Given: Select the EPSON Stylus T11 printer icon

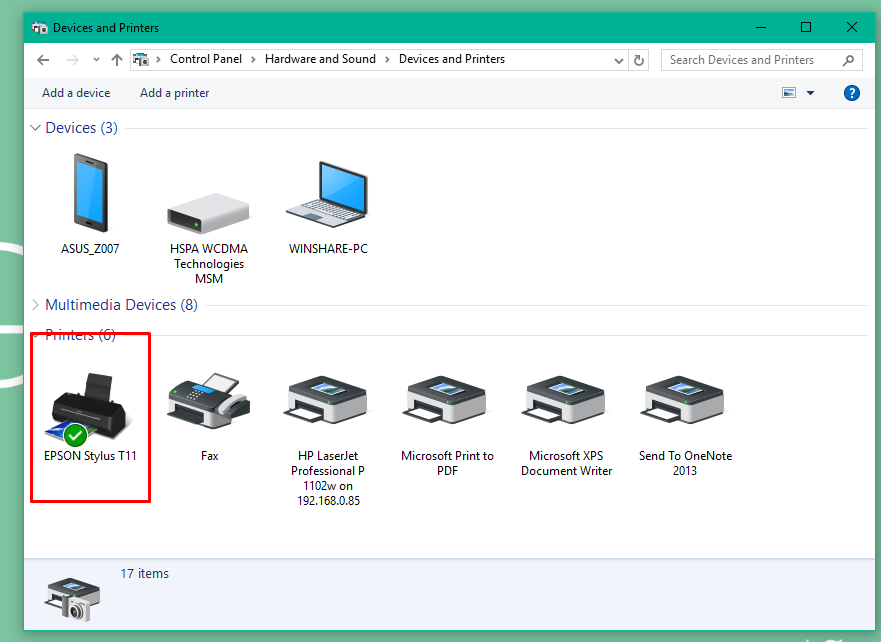Looking at the screenshot, I should [89, 408].
